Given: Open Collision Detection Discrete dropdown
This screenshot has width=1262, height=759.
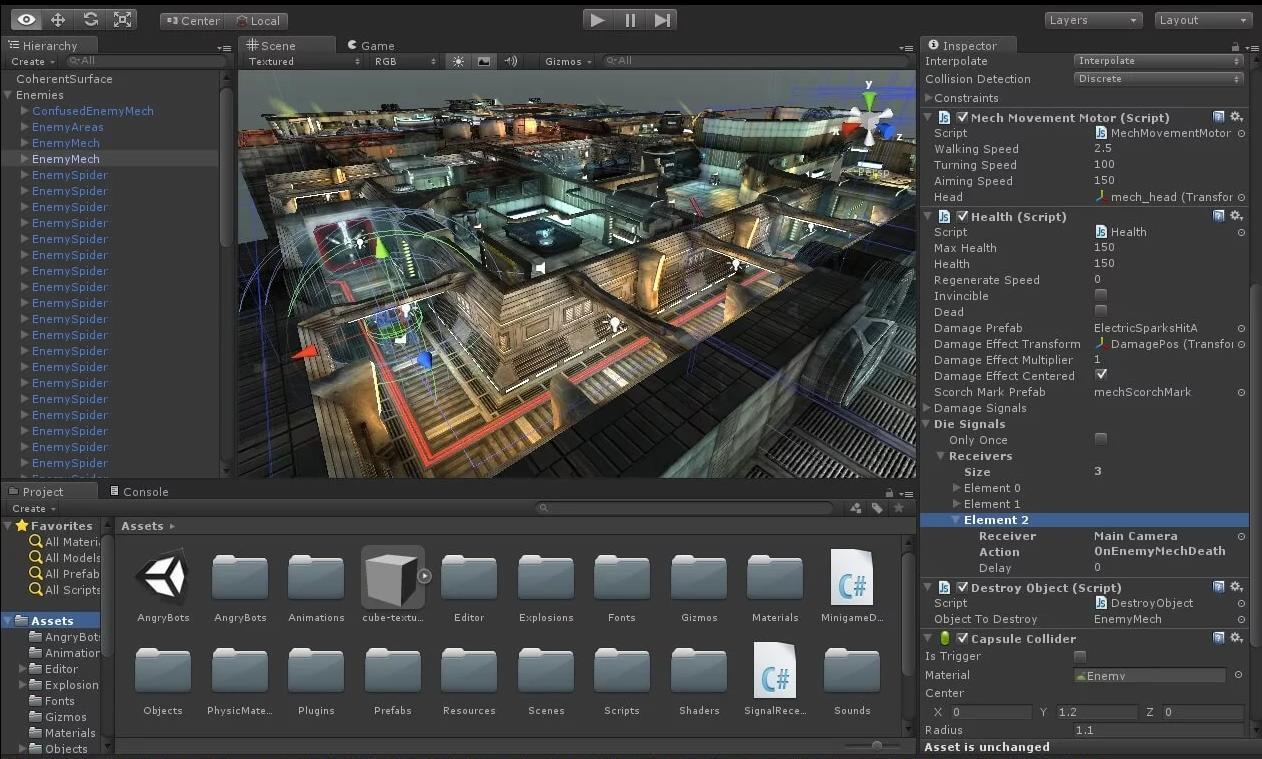Looking at the screenshot, I should click(x=1158, y=79).
